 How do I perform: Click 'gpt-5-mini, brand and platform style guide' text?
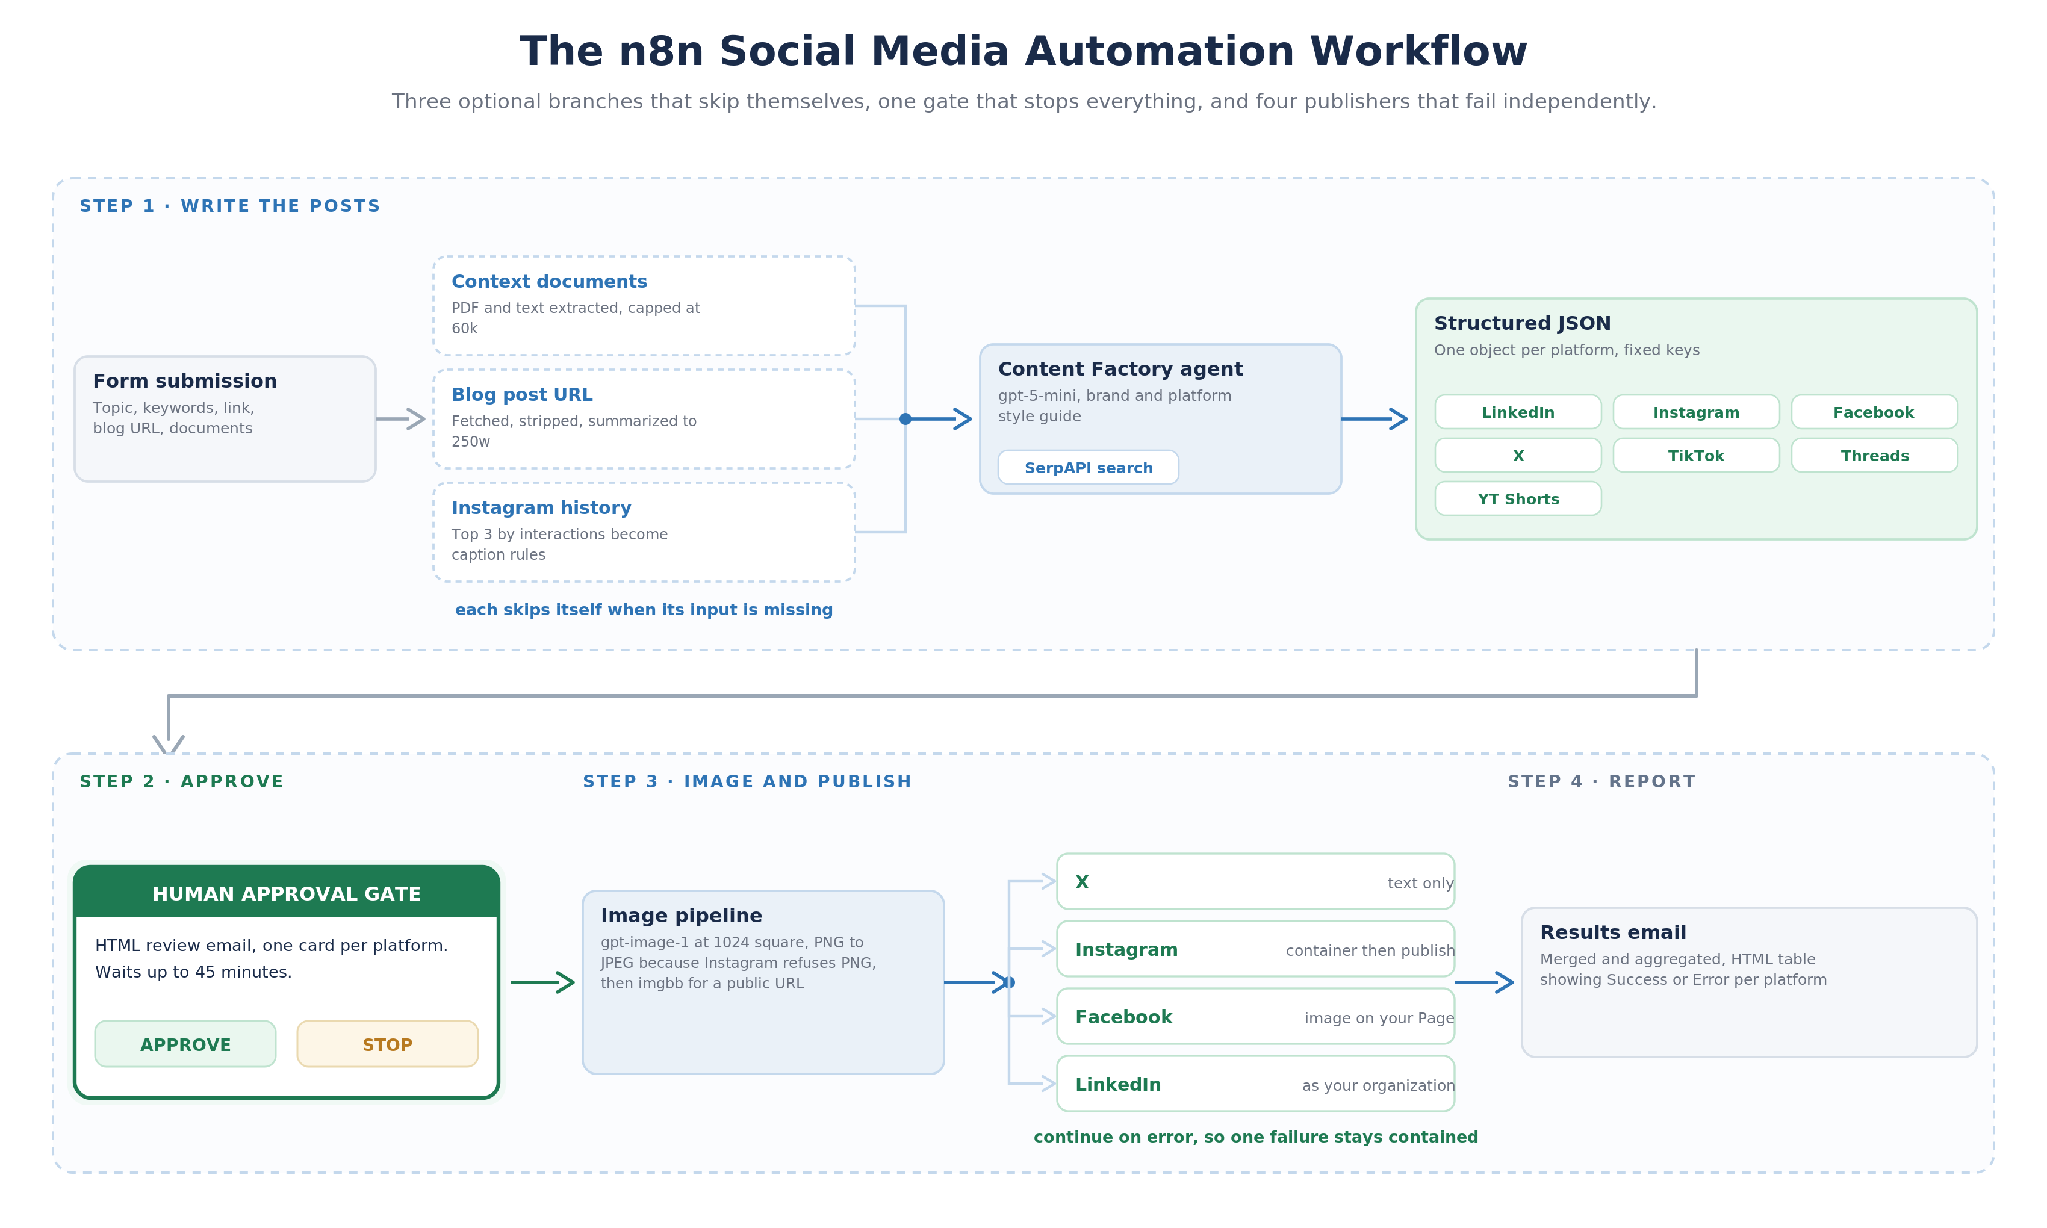pyautogui.click(x=1114, y=406)
